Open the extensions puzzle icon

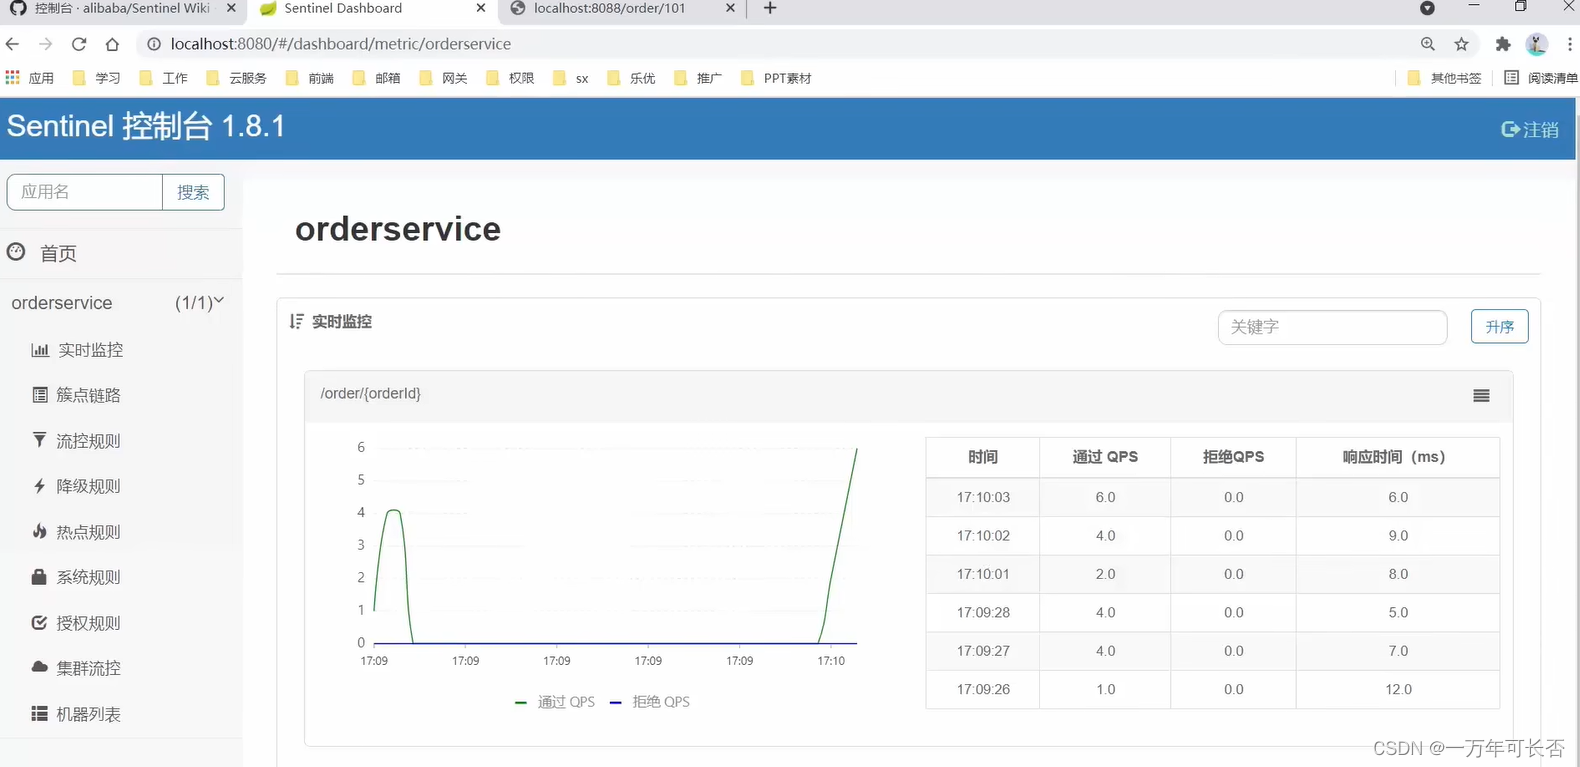click(1503, 44)
